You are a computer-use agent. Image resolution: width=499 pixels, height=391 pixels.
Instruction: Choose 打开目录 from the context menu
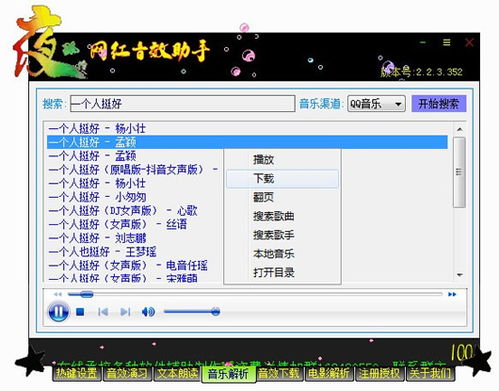(282, 273)
